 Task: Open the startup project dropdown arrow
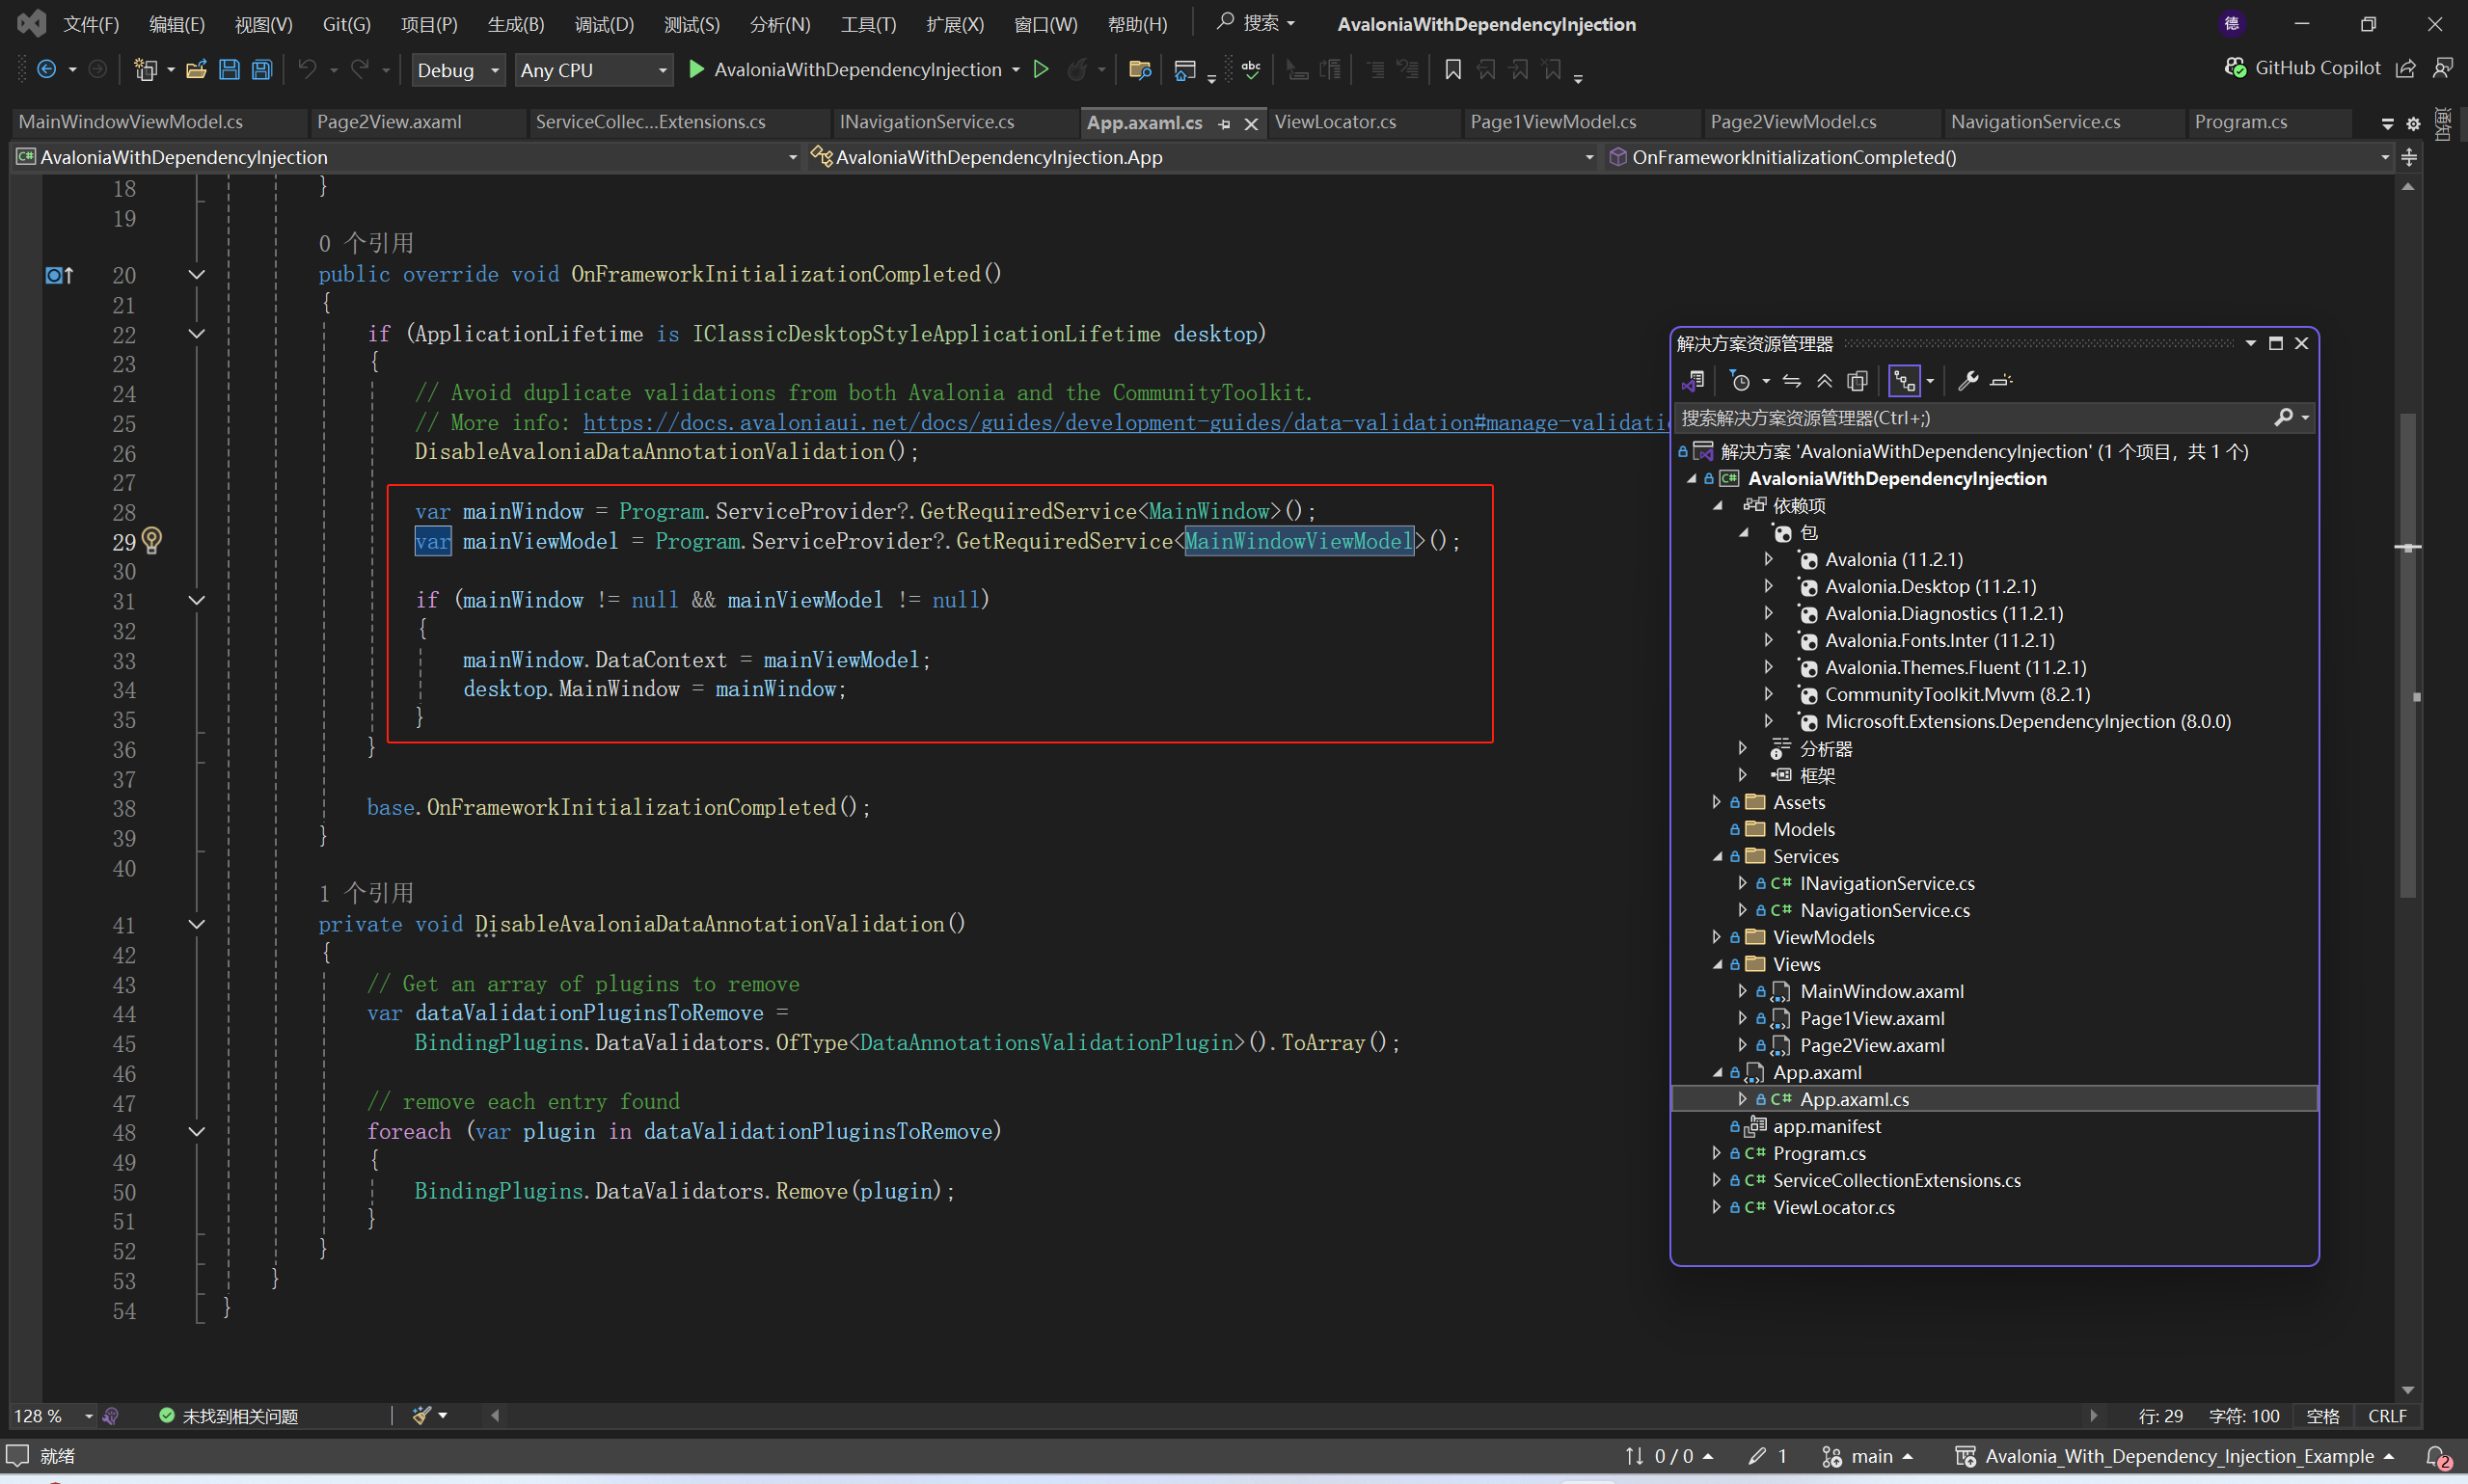pos(1016,70)
